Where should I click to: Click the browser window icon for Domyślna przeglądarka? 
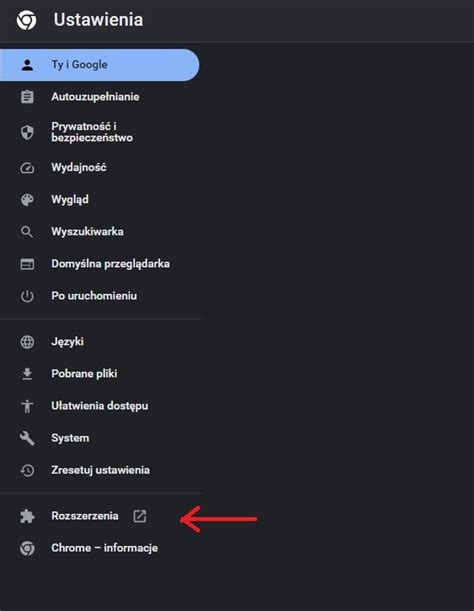(27, 264)
